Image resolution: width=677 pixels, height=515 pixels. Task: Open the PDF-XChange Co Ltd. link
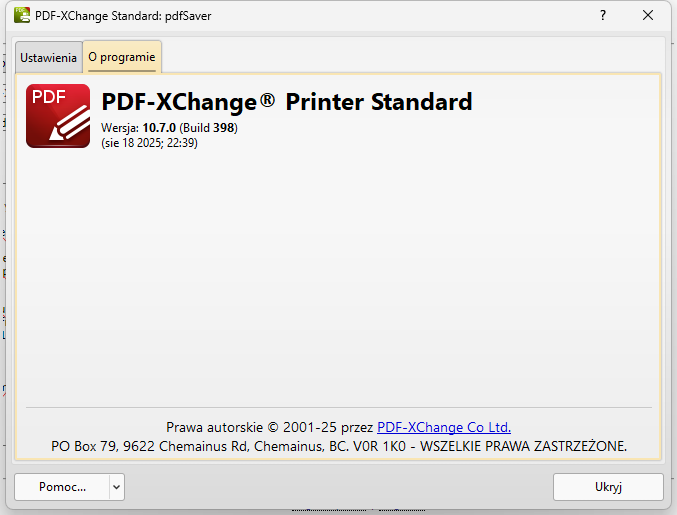pyautogui.click(x=444, y=427)
